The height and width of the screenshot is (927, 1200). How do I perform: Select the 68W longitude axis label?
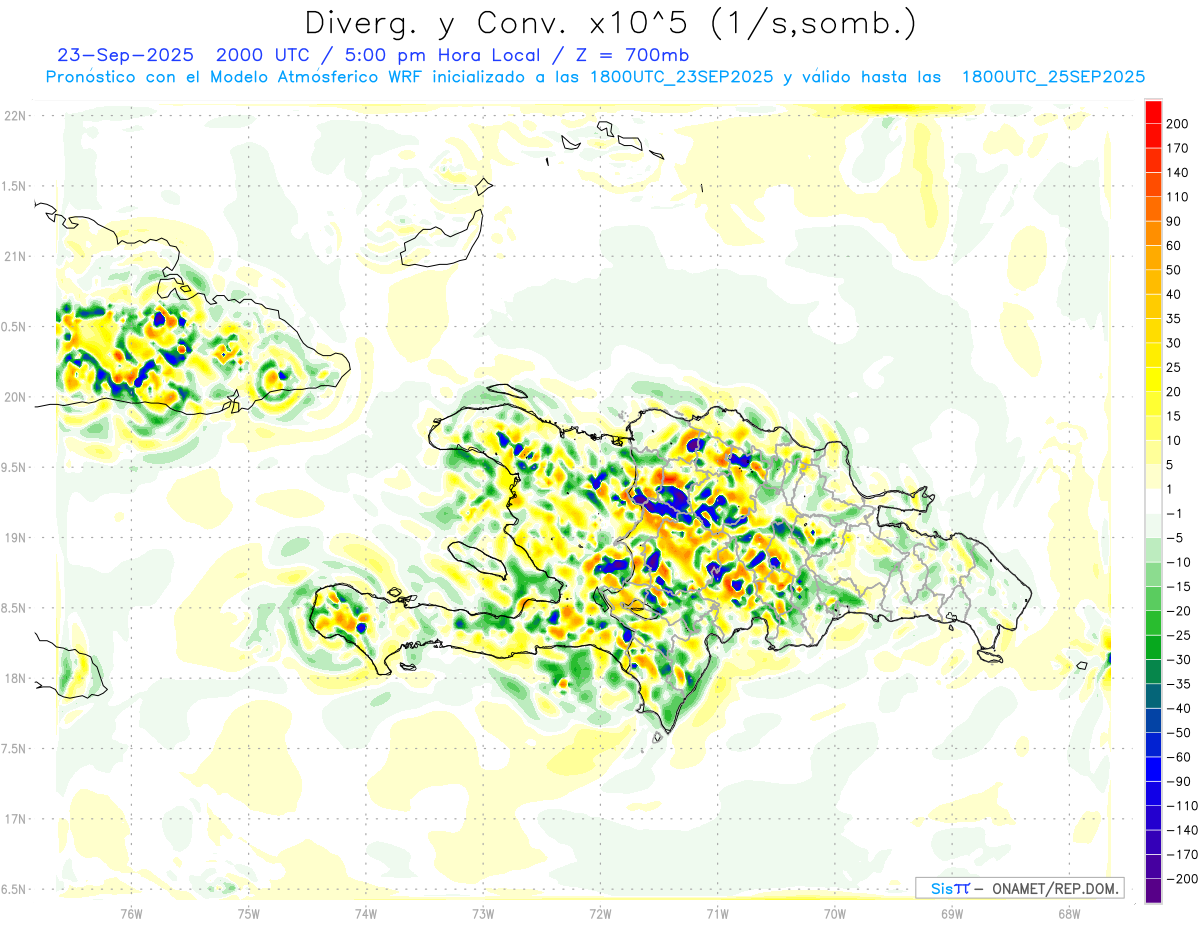click(x=1068, y=913)
